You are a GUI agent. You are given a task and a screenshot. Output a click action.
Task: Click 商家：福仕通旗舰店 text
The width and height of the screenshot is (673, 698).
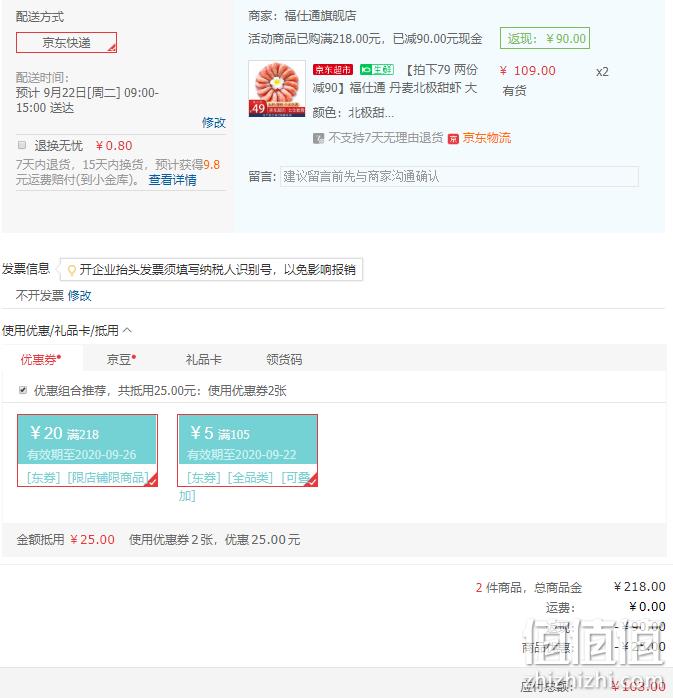(302, 16)
